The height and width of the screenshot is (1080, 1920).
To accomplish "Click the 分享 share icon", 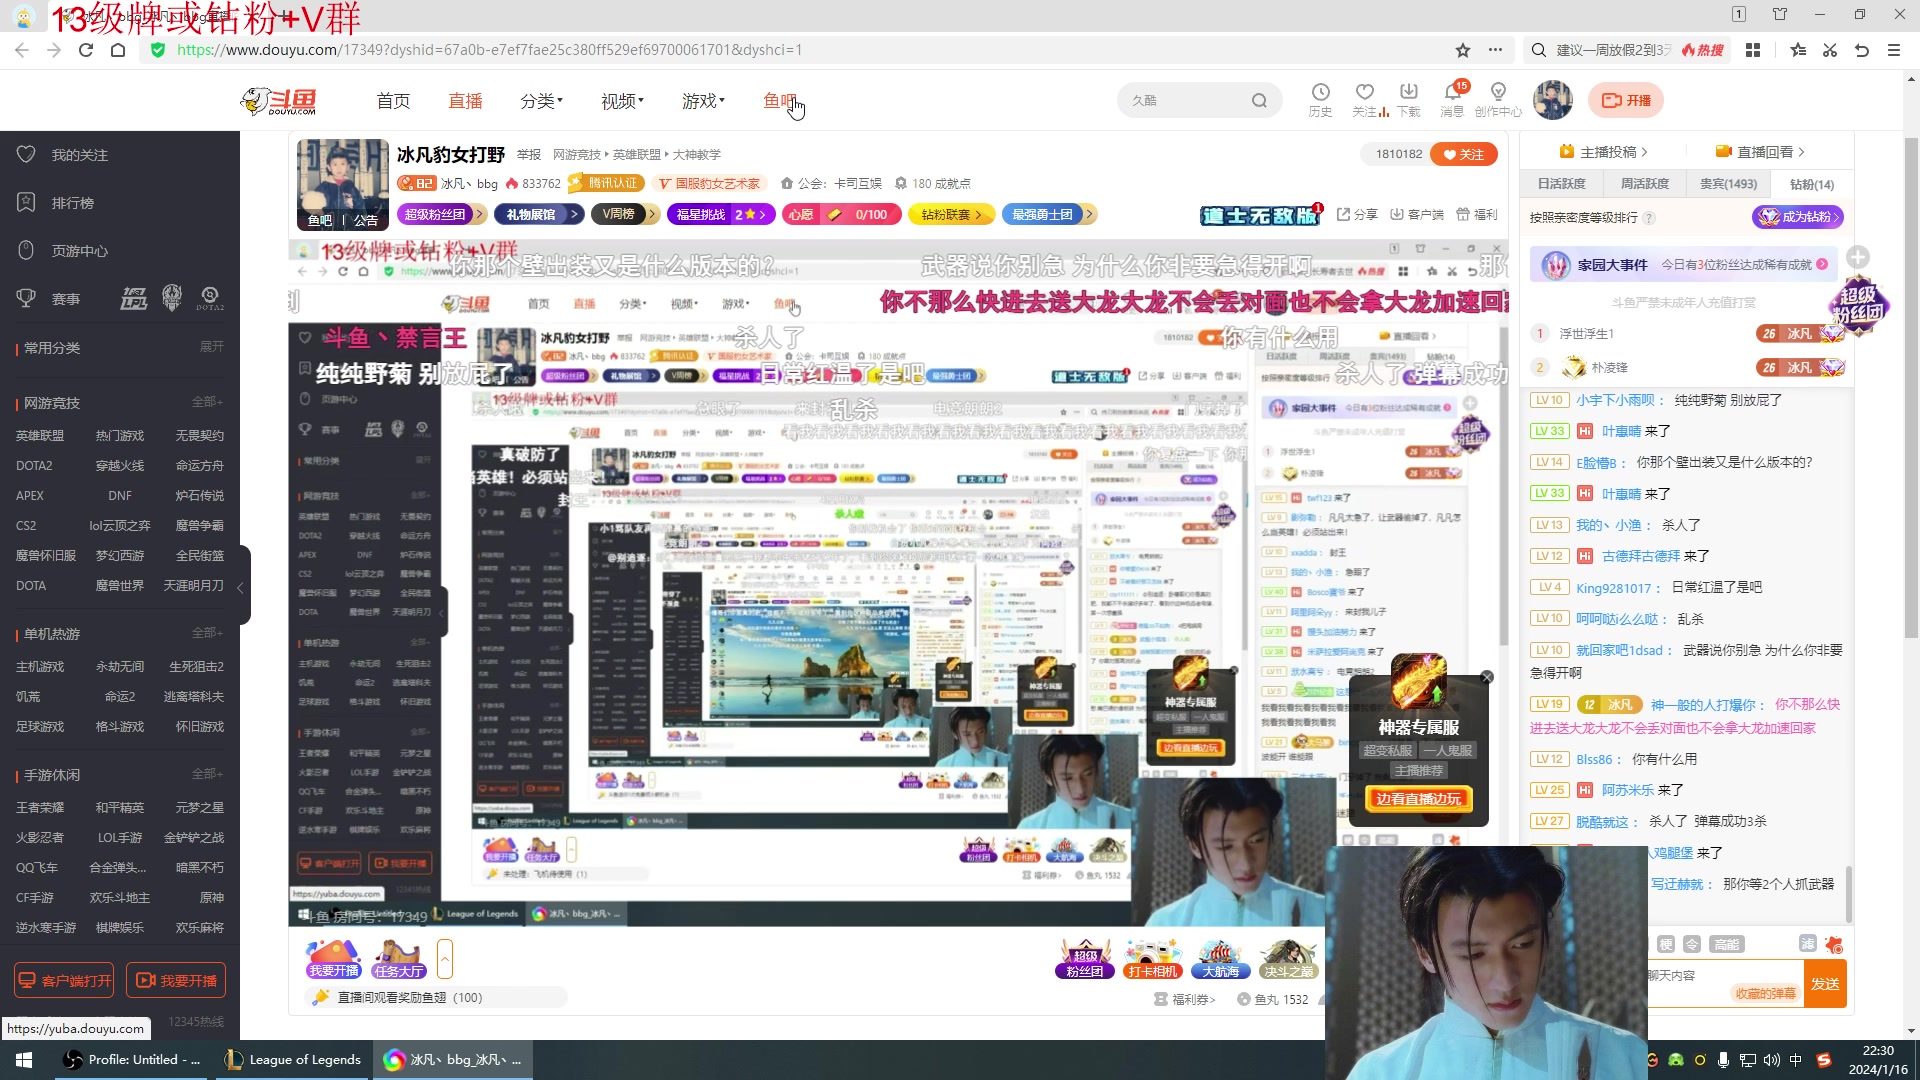I will pos(1357,214).
